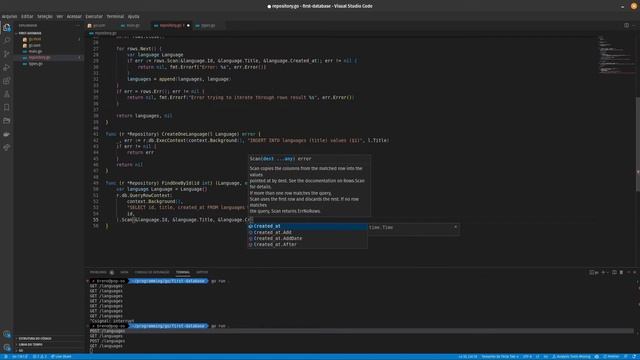Open the Arquivo menu
This screenshot has width=640, height=360.
pos(9,16)
